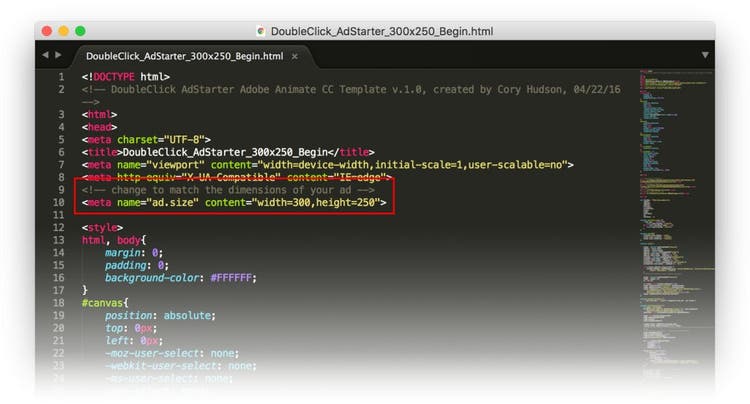Click the green fullscreen window button
The height and width of the screenshot is (404, 750).
click(80, 32)
